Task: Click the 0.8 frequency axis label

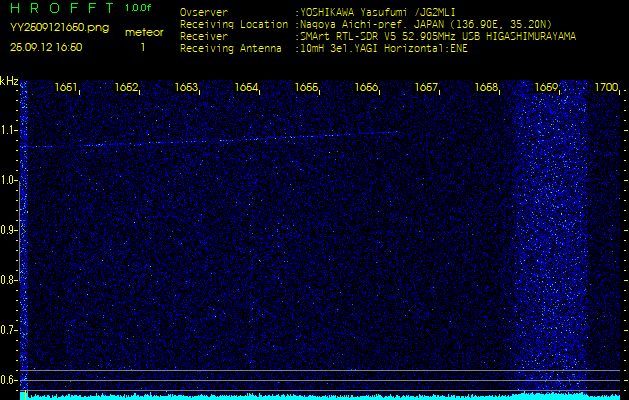Action: [x=9, y=280]
